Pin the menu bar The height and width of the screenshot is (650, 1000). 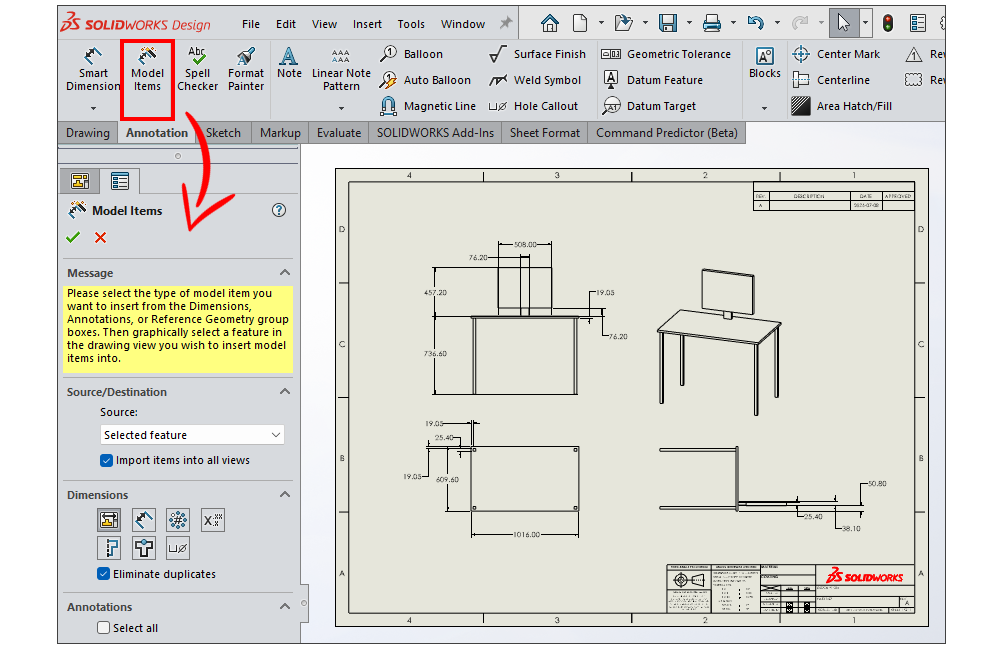(506, 24)
